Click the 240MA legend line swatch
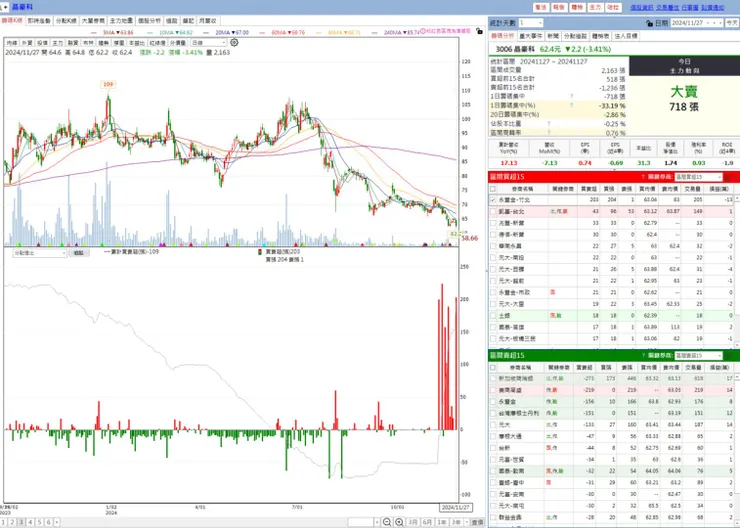 (x=374, y=33)
